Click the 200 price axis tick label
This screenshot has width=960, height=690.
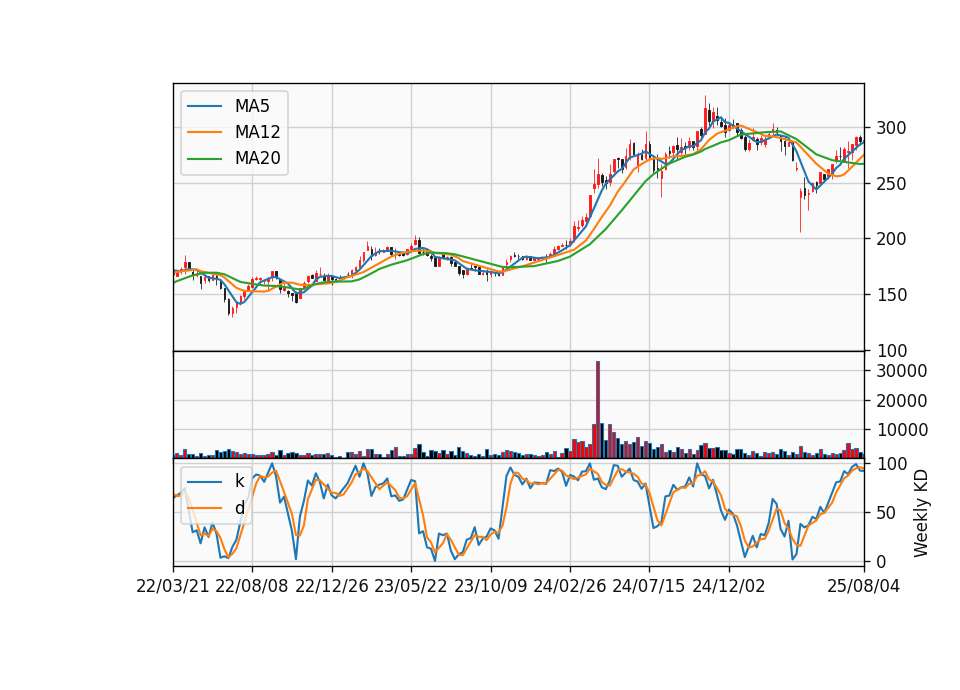(x=891, y=239)
